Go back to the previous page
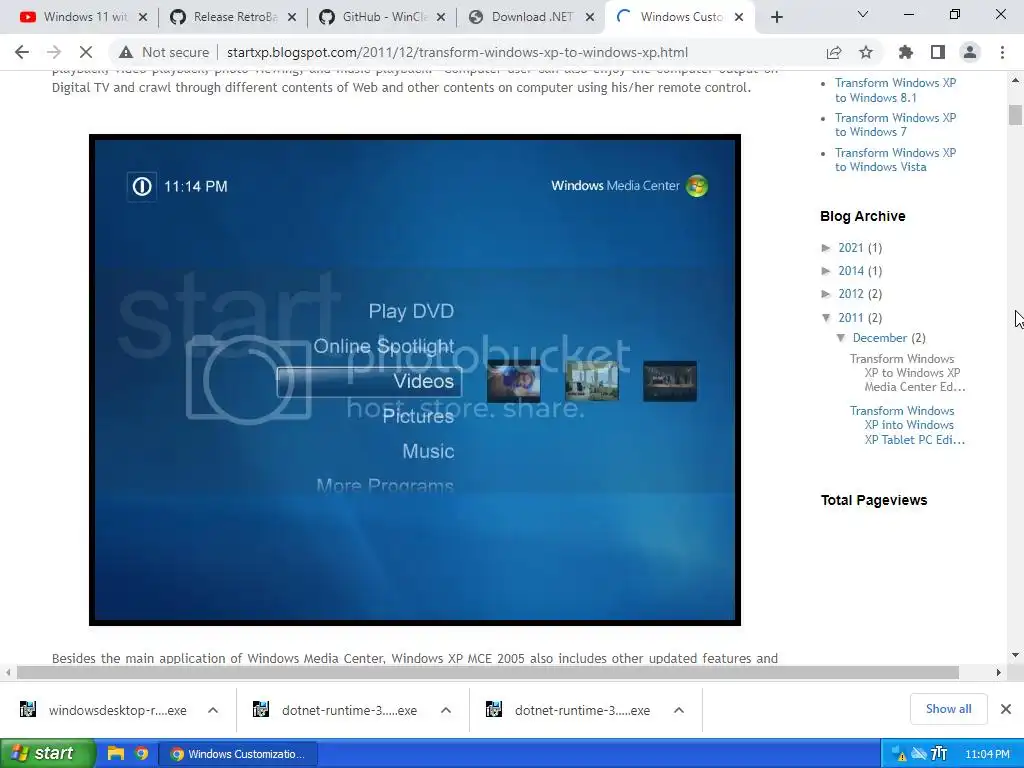The width and height of the screenshot is (1024, 768). [22, 52]
